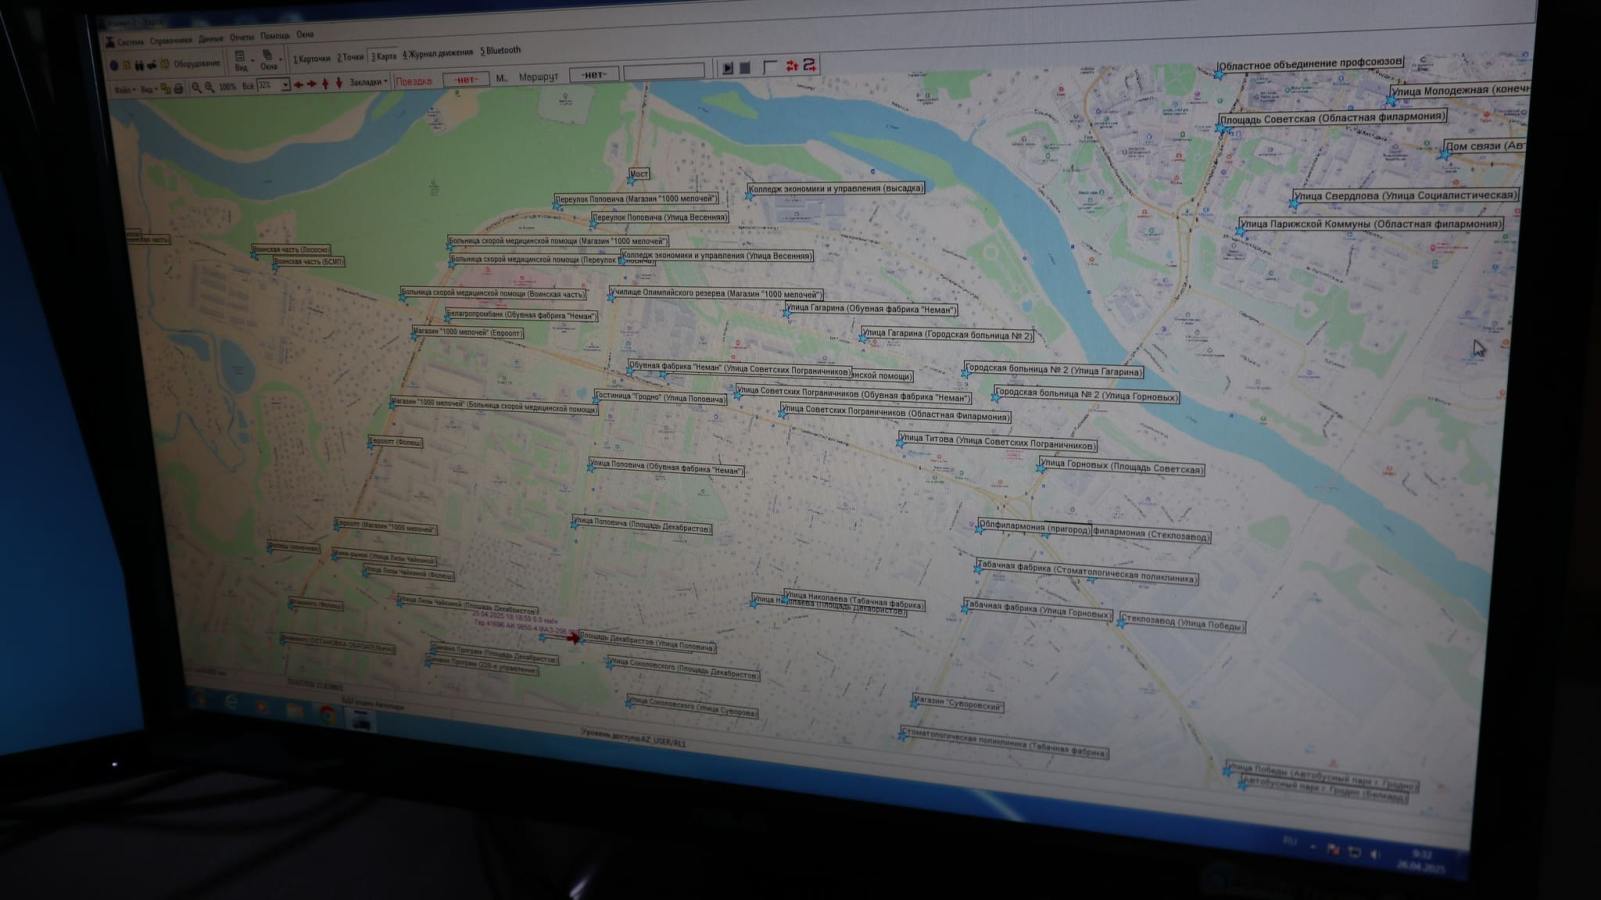Open the Данные menu
Screen dimensions: 1601x900
211,39
